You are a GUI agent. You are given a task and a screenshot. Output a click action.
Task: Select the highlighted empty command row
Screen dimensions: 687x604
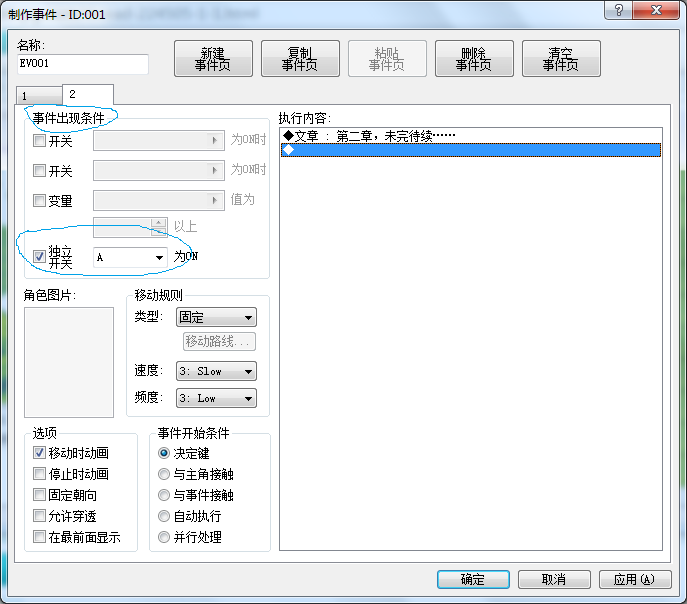471,150
